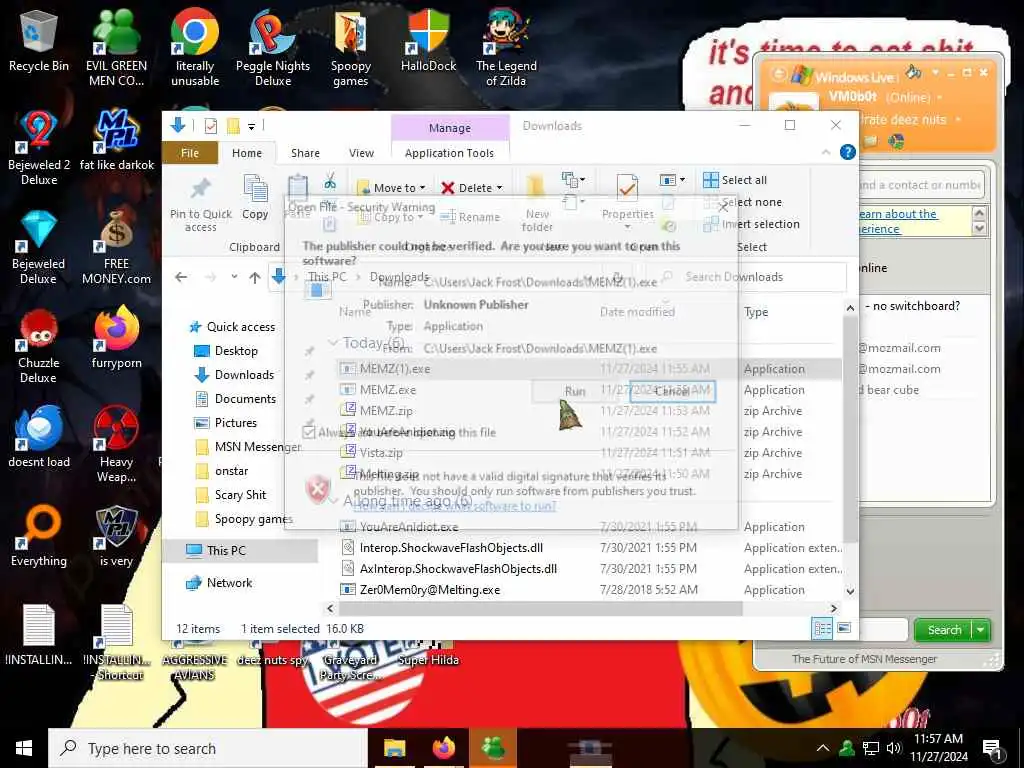Open the Everything search shortcut
This screenshot has width=1024, height=768.
coord(39,536)
